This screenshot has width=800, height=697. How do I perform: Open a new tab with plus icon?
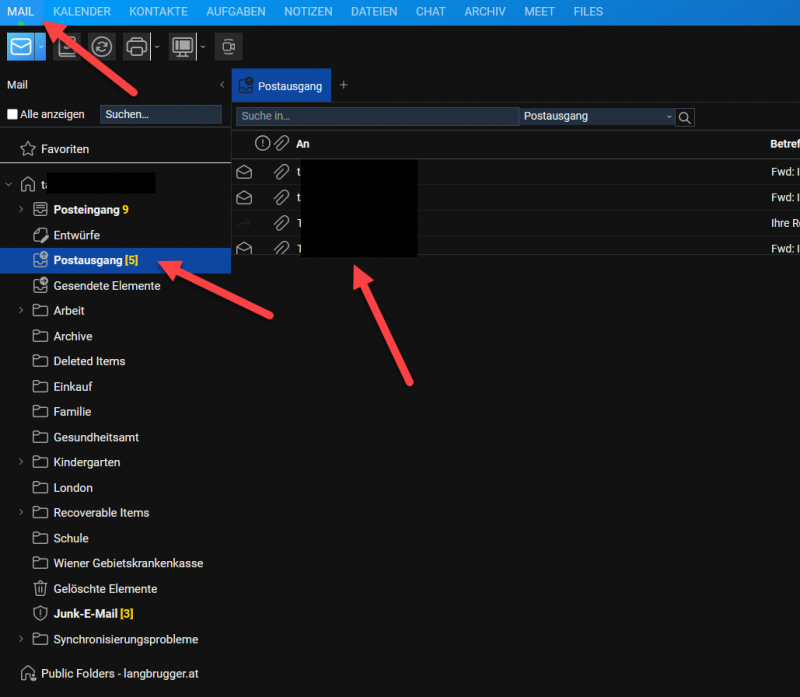tap(344, 85)
